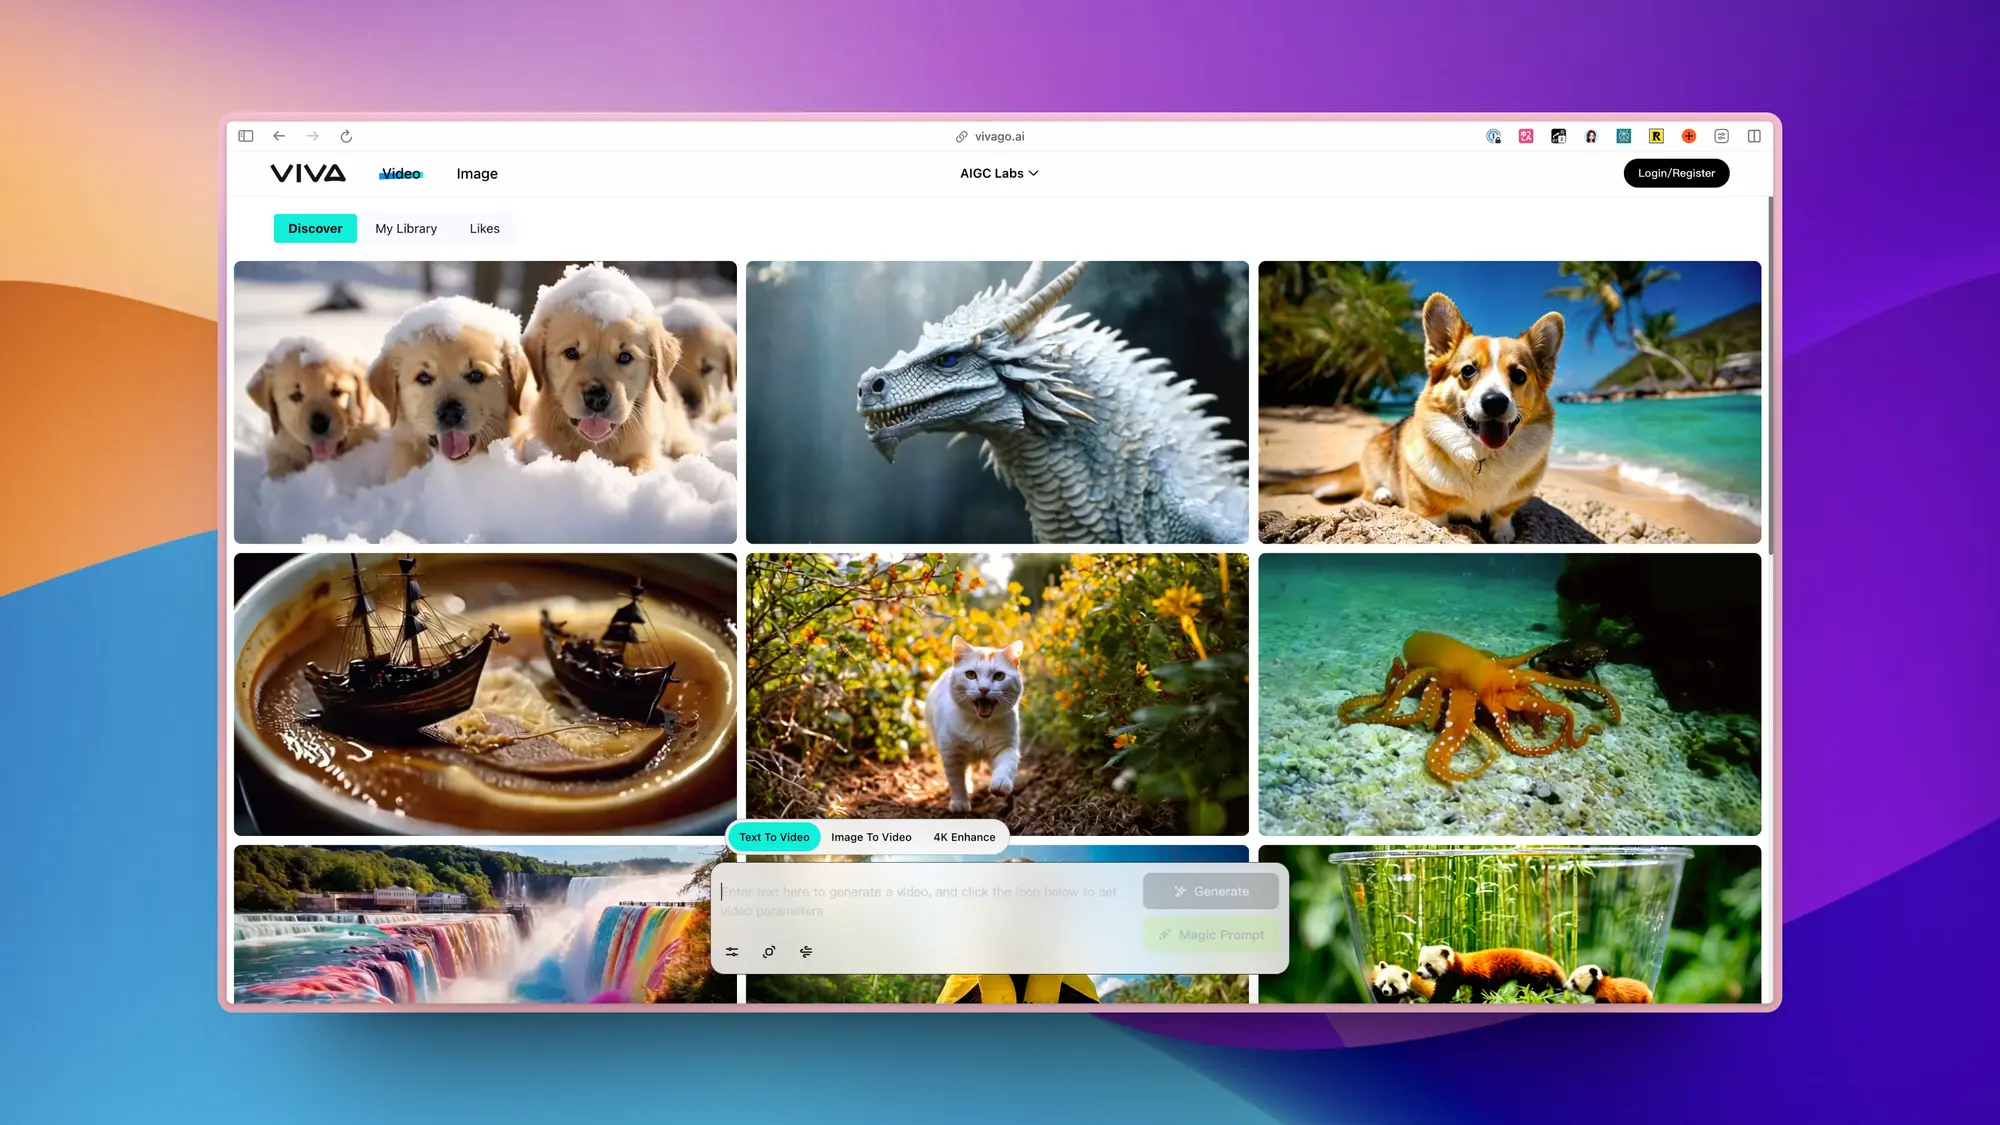Open the AIGC Labs dropdown
The image size is (2000, 1125).
coord(1000,172)
